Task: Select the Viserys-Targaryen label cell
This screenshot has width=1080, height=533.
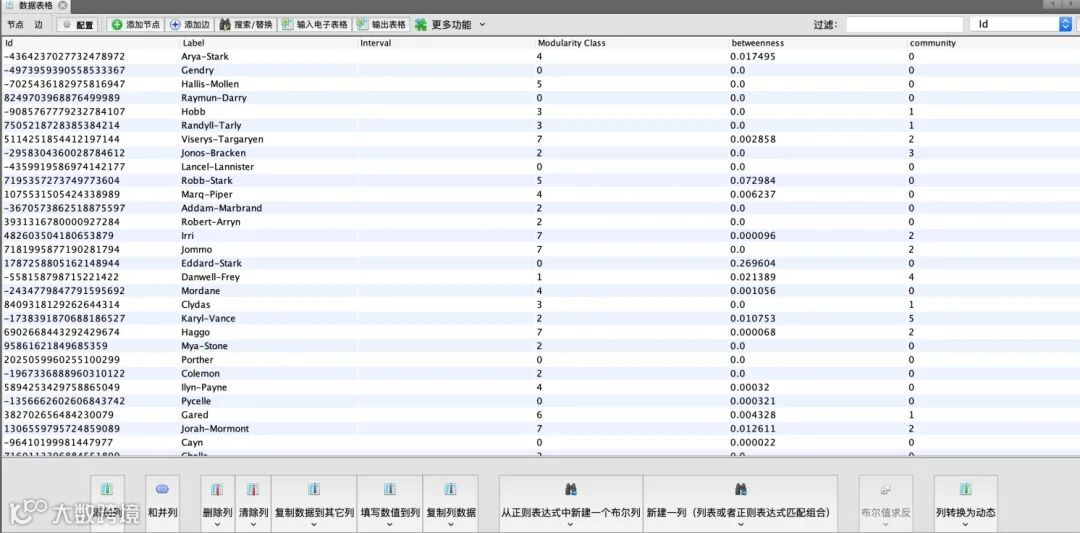Action: tap(222, 139)
